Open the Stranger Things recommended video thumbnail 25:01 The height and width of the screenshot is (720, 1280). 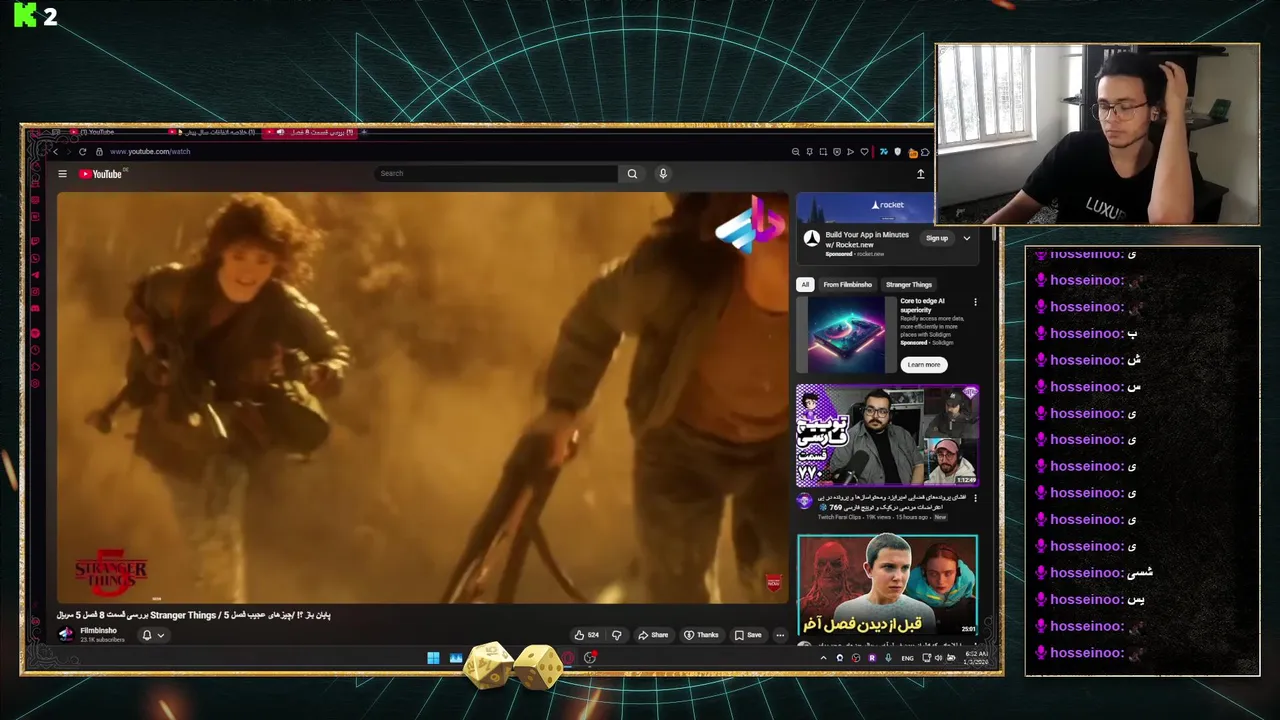[887, 585]
